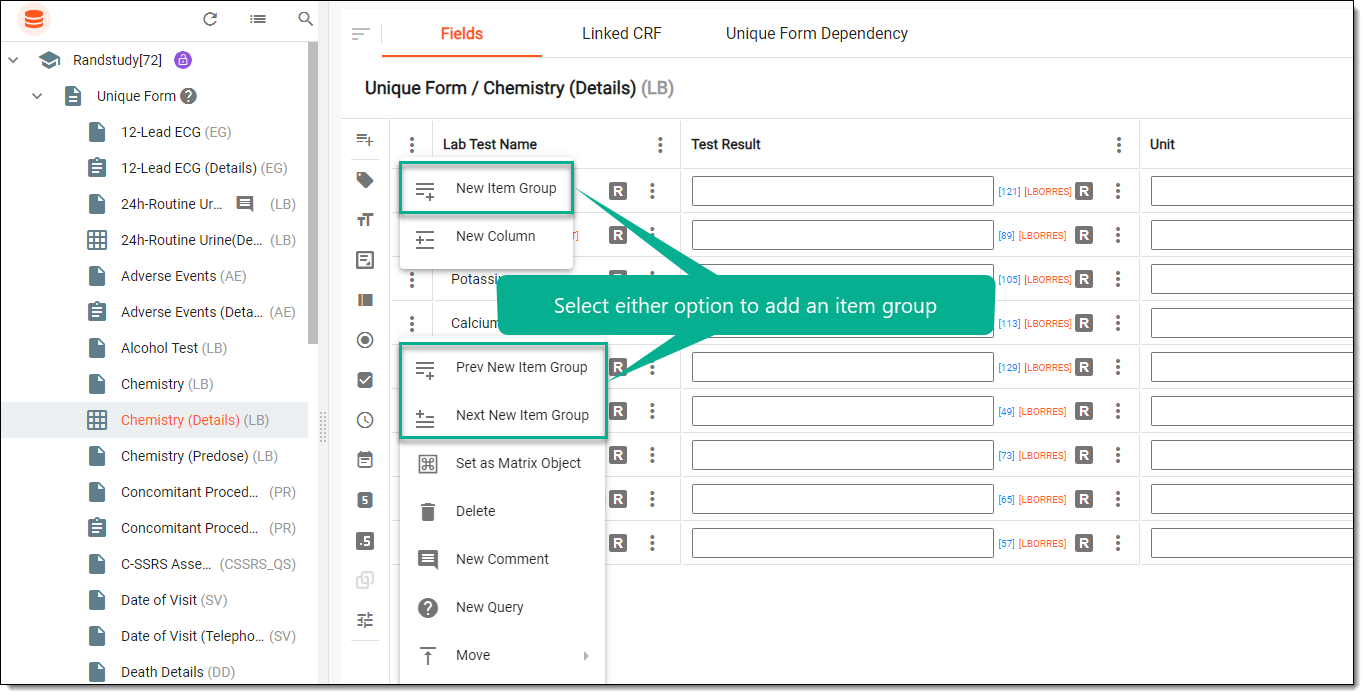Click the orange database logo icon
The height and width of the screenshot is (697, 1366).
(x=34, y=19)
